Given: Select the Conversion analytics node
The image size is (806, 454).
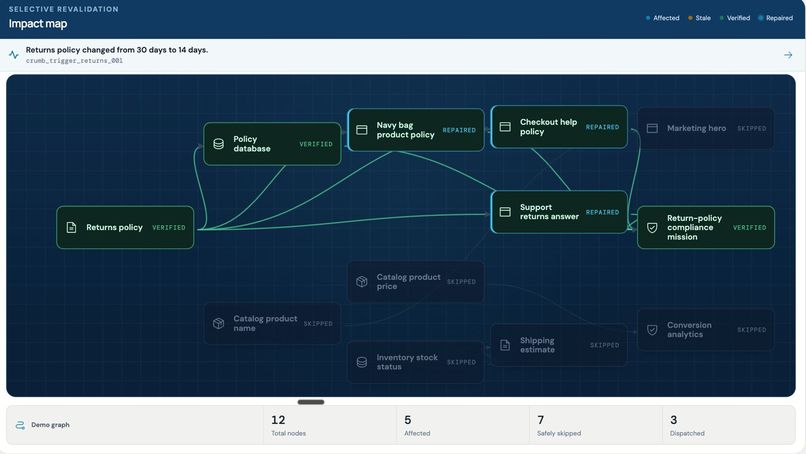Looking at the screenshot, I should pos(706,330).
